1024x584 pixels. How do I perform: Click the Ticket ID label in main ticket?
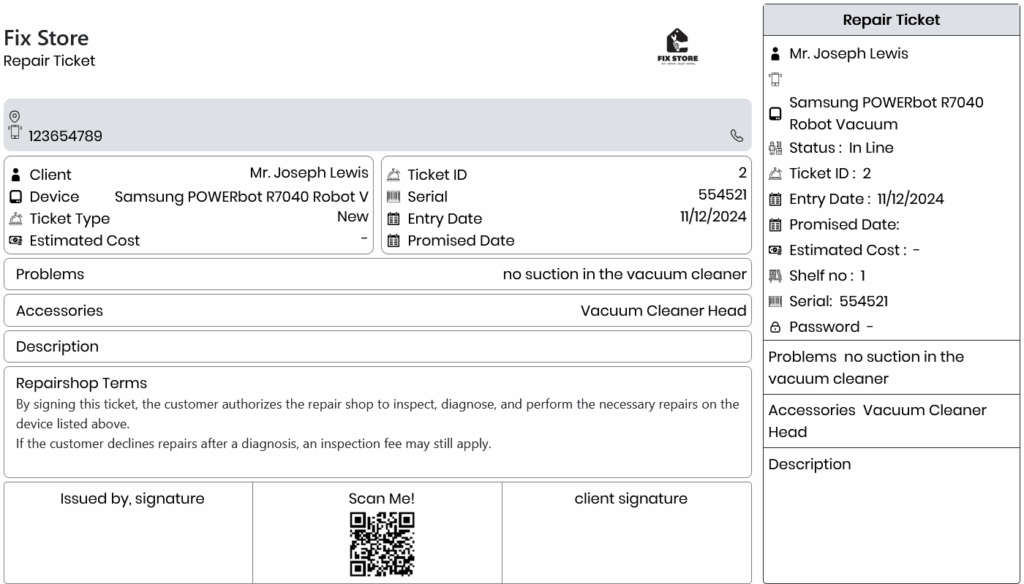coord(437,174)
